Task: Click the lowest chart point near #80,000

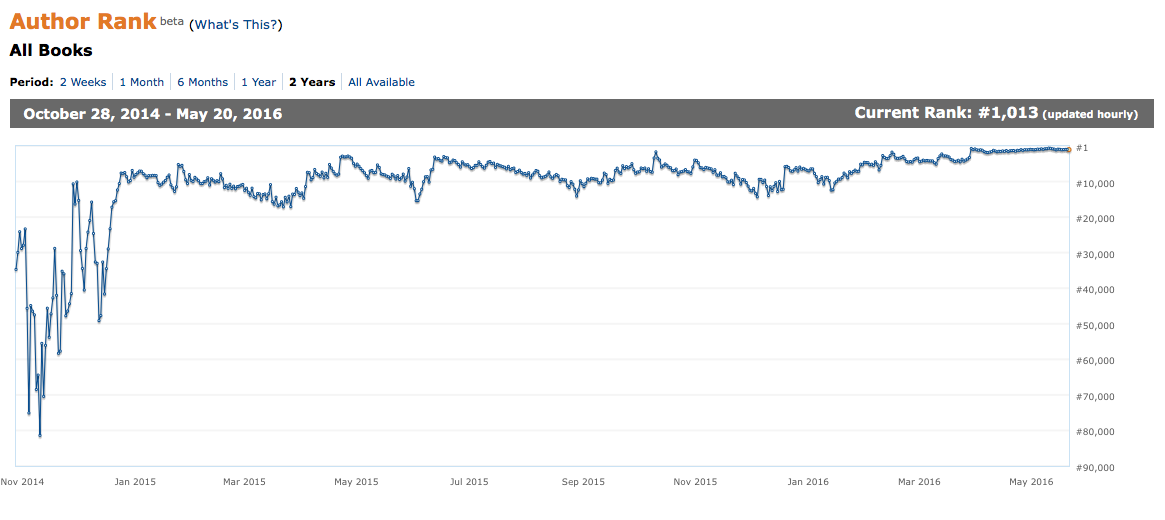Action: 40,436
